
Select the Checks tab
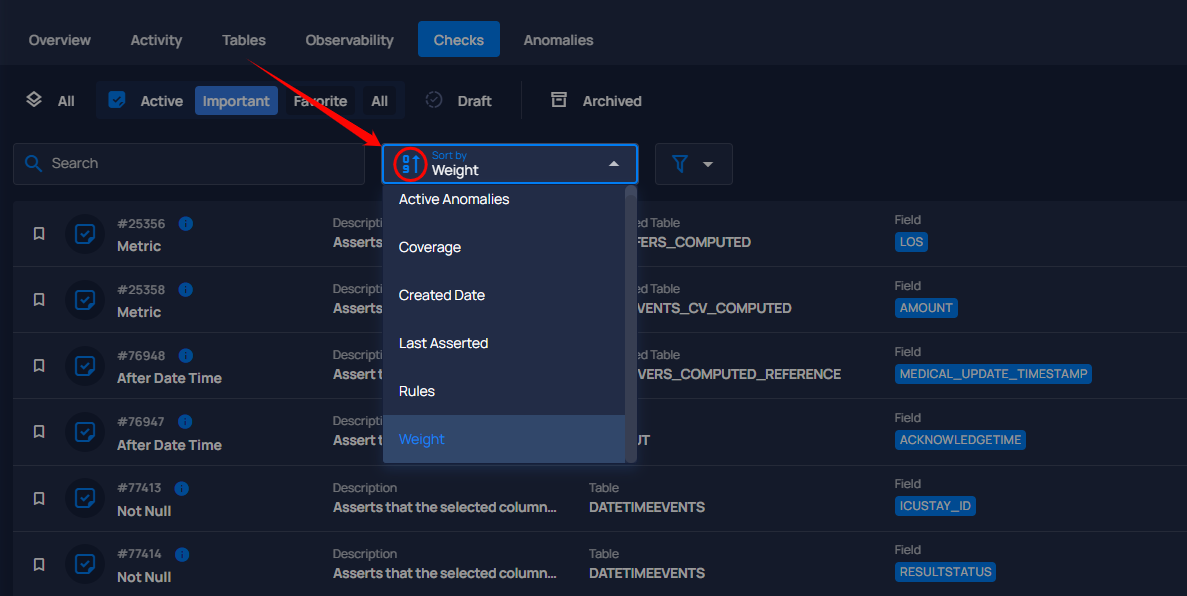coord(459,39)
